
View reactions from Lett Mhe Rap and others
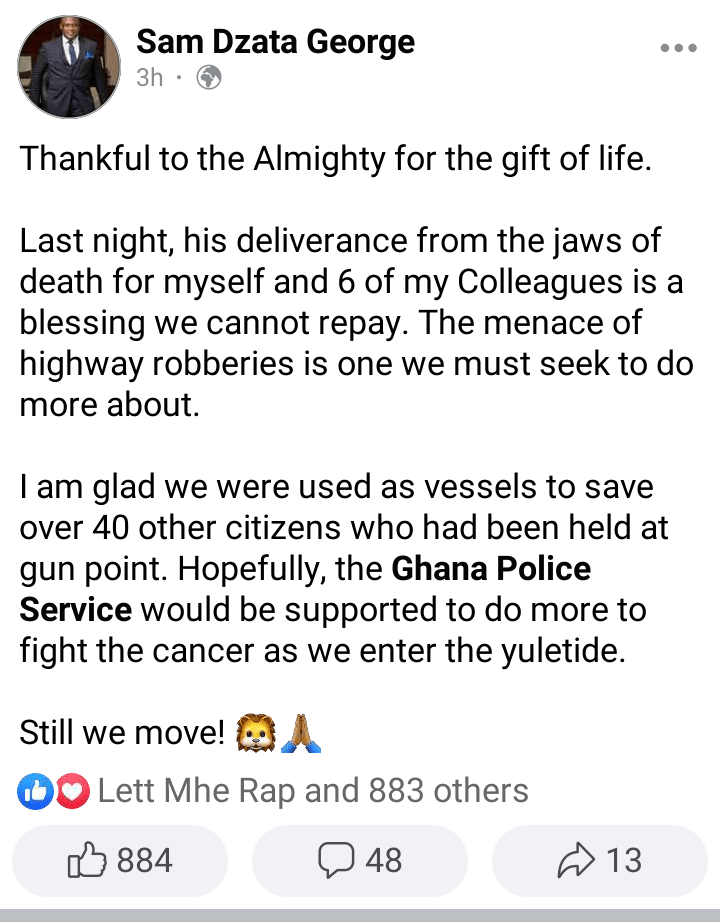point(313,790)
